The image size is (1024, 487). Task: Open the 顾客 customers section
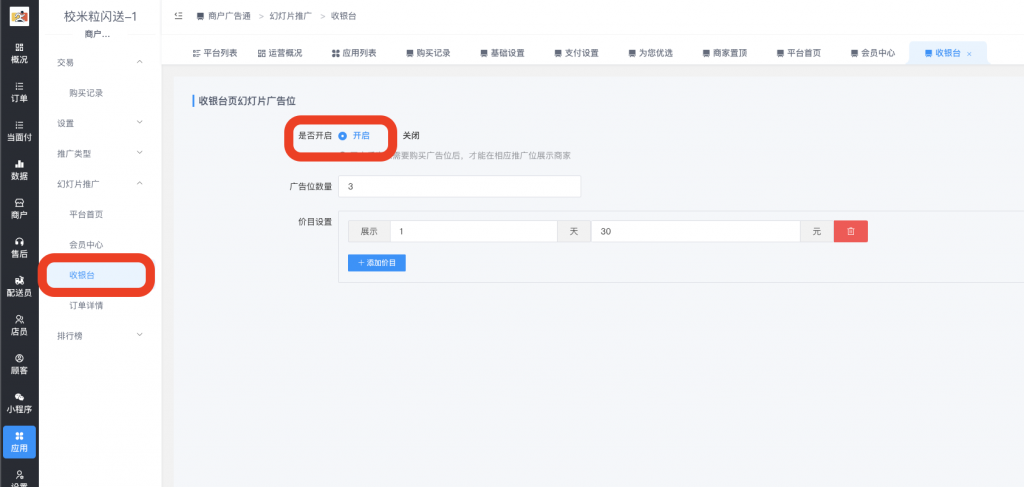click(x=19, y=364)
